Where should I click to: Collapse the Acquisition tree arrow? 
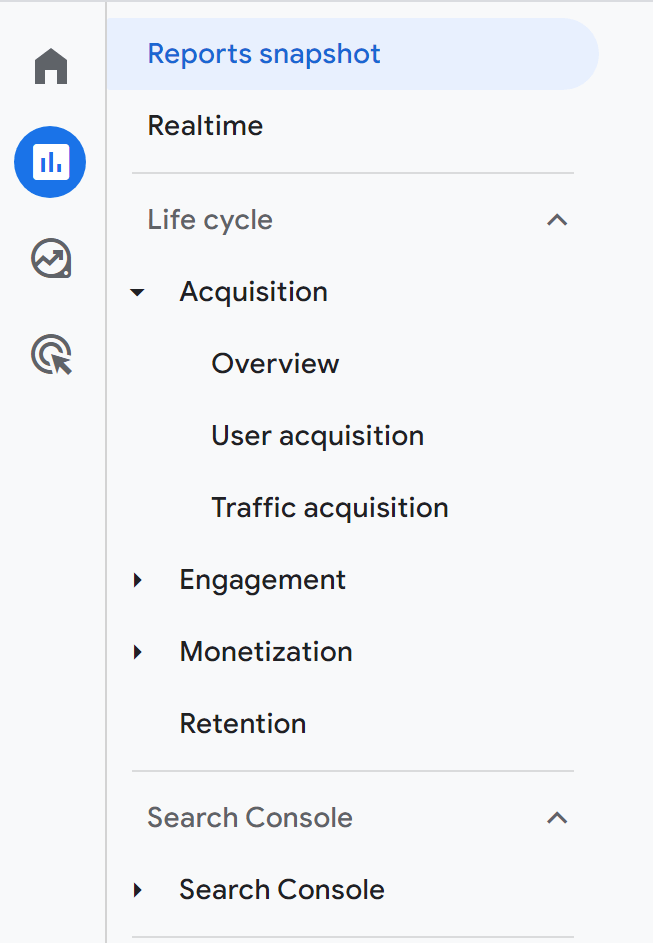click(x=138, y=292)
